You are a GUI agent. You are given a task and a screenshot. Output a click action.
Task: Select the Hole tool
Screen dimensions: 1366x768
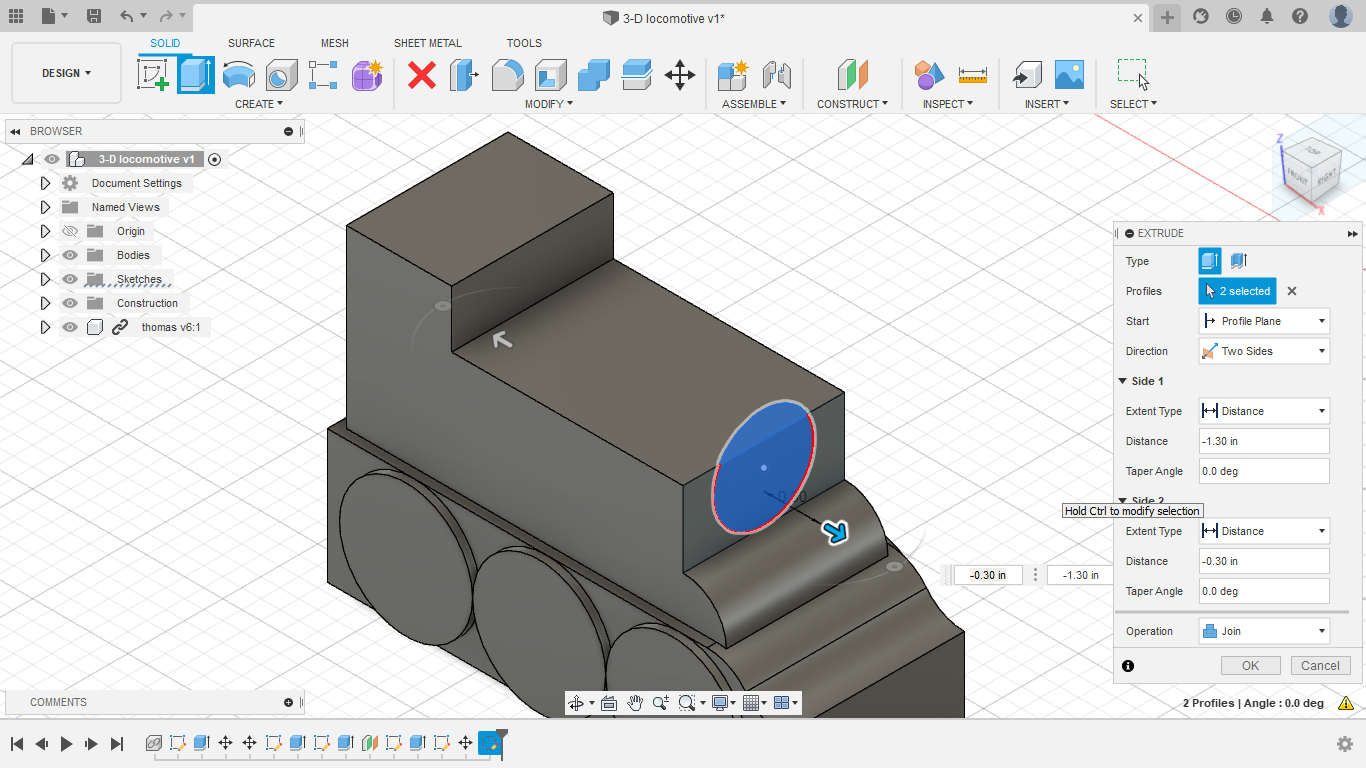pos(281,75)
